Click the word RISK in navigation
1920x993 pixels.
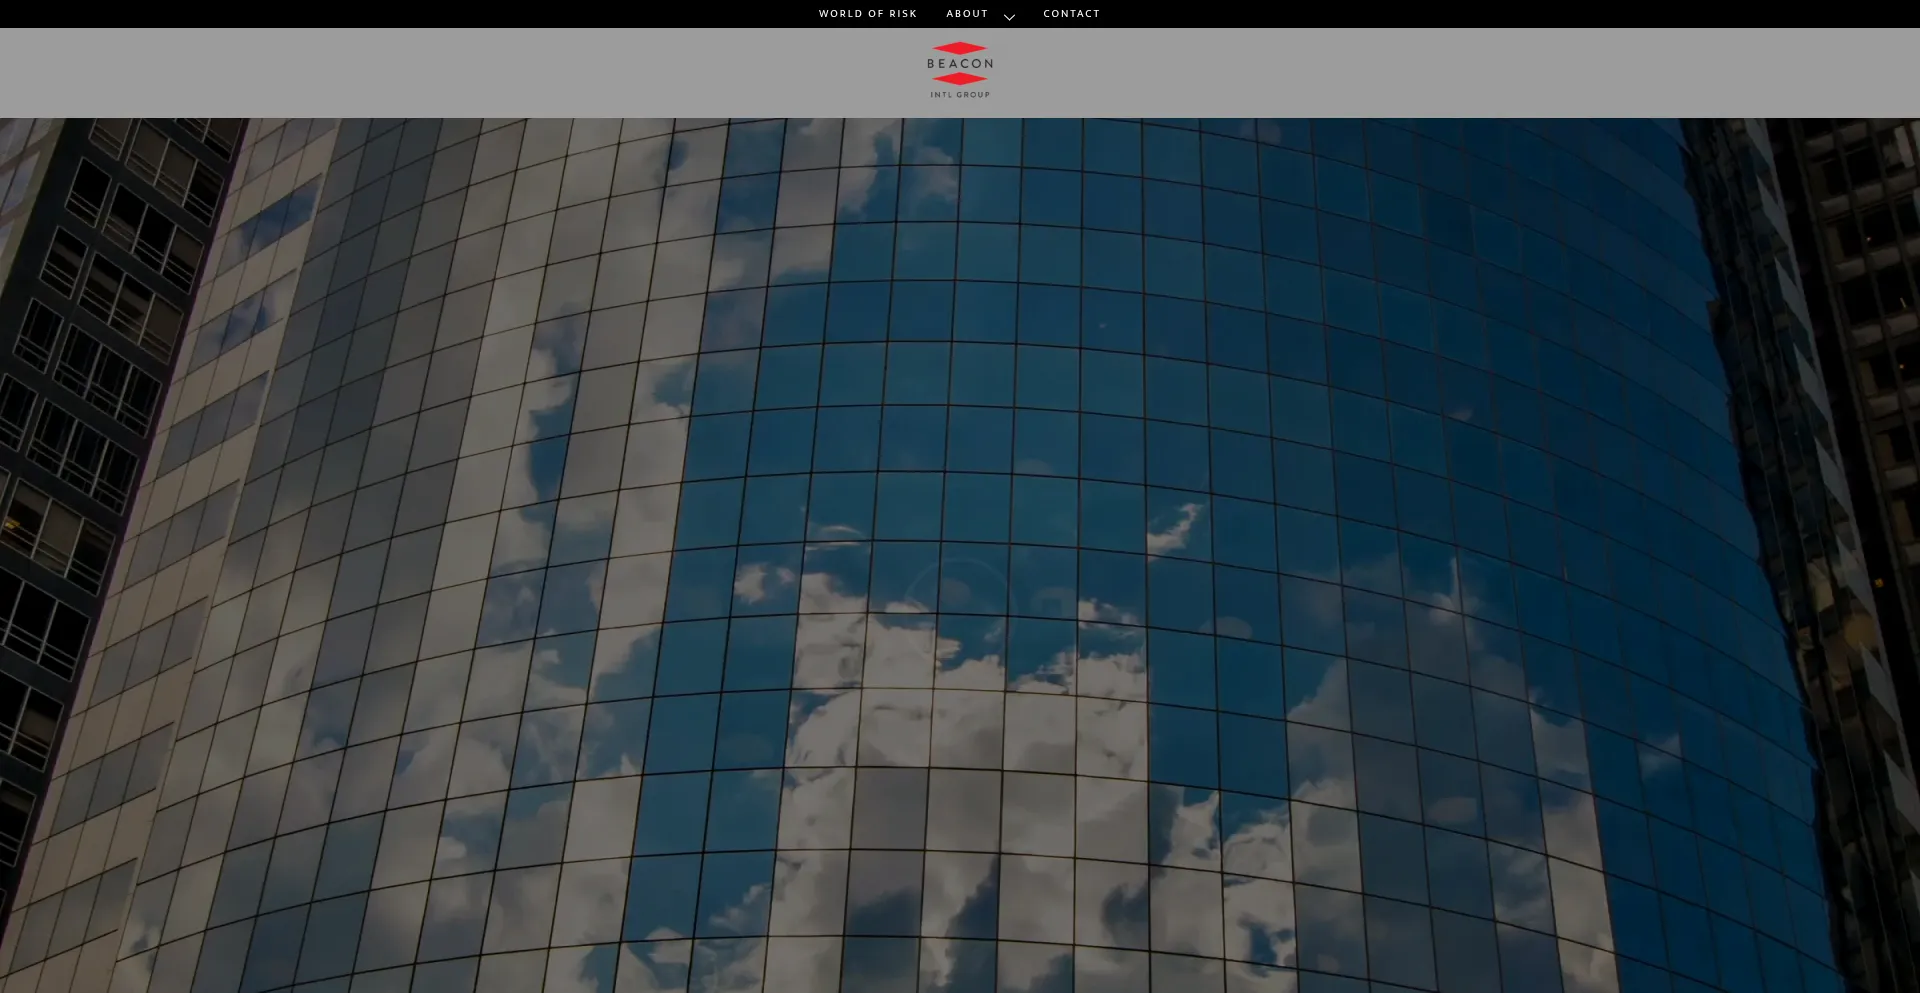click(903, 14)
